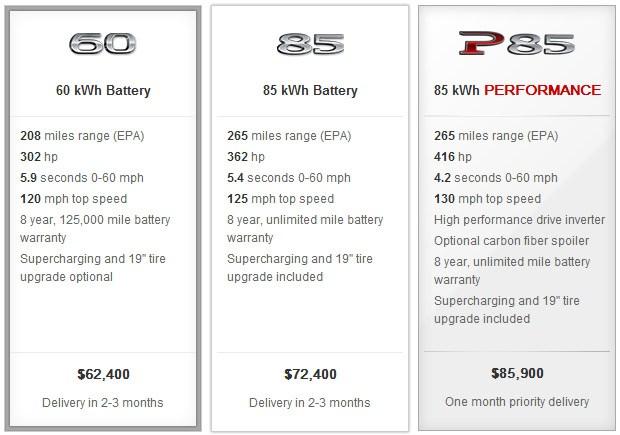Click One month priority delivery text
This screenshot has width=620, height=435.
tap(517, 402)
